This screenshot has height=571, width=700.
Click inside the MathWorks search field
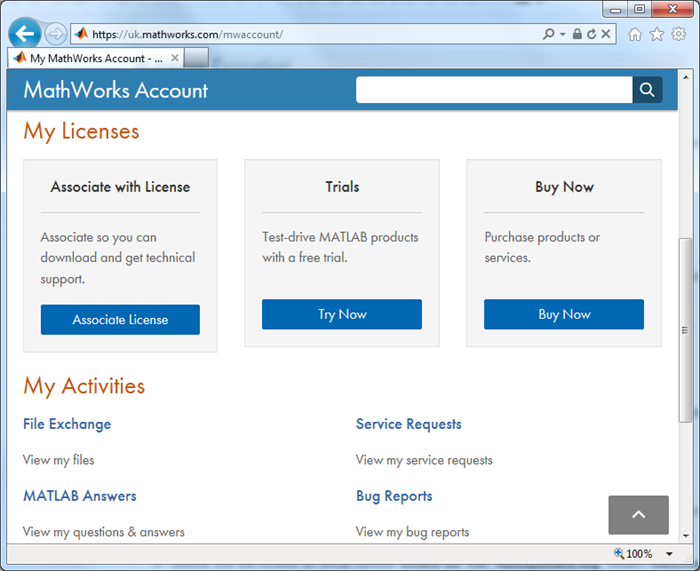click(x=494, y=90)
